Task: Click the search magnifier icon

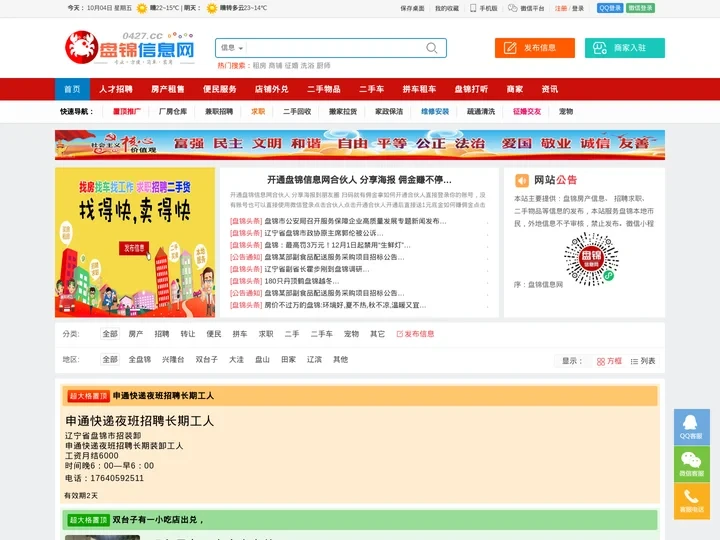Action: pos(431,48)
